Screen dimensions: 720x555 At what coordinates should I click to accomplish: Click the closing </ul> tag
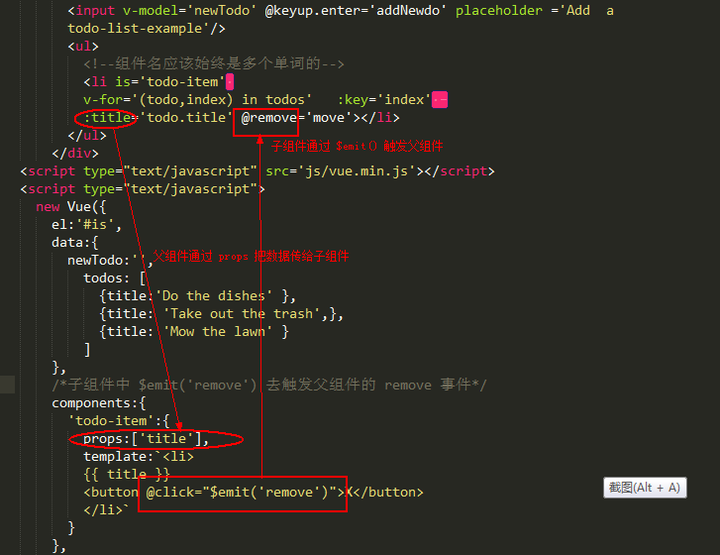tap(87, 135)
